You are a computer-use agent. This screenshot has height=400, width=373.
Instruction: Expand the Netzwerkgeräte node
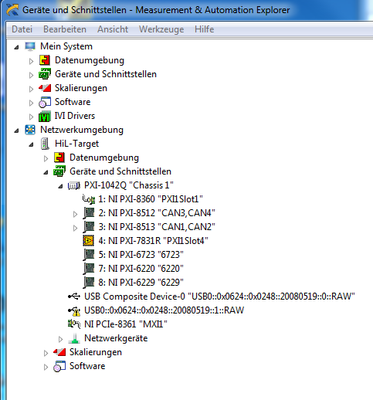point(60,339)
